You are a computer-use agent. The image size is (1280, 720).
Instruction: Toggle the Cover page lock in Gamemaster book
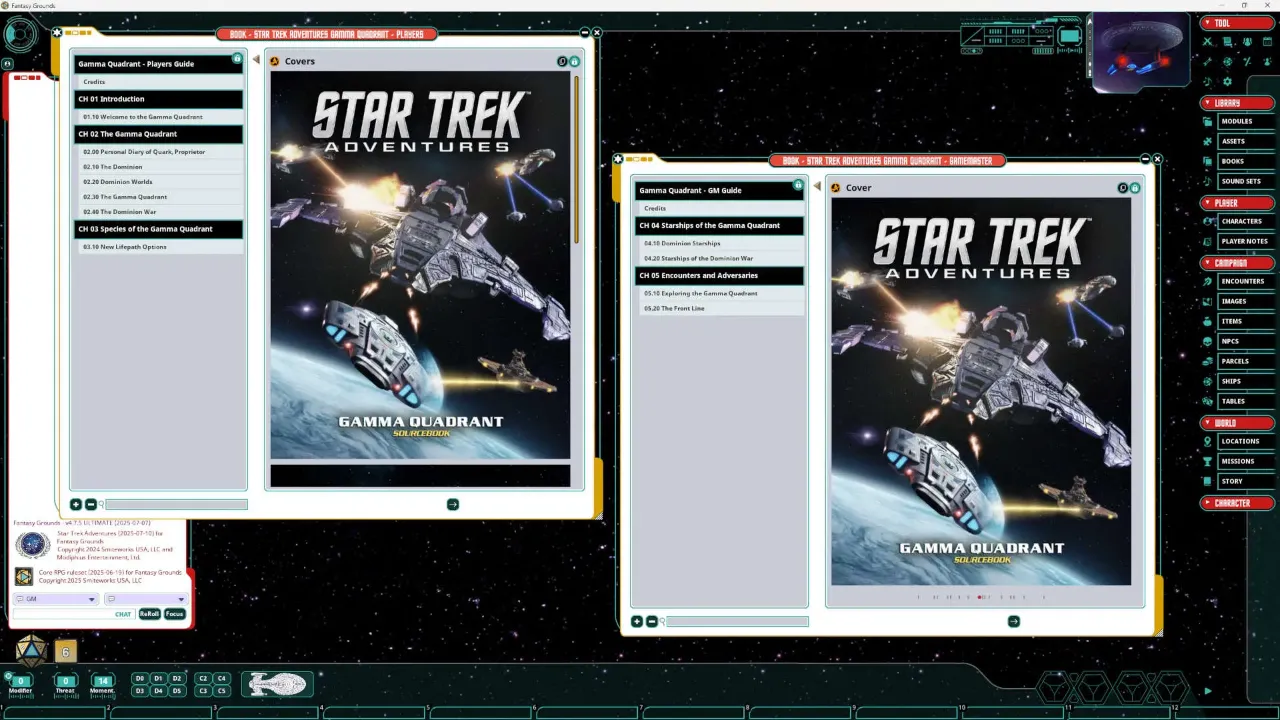point(1135,188)
